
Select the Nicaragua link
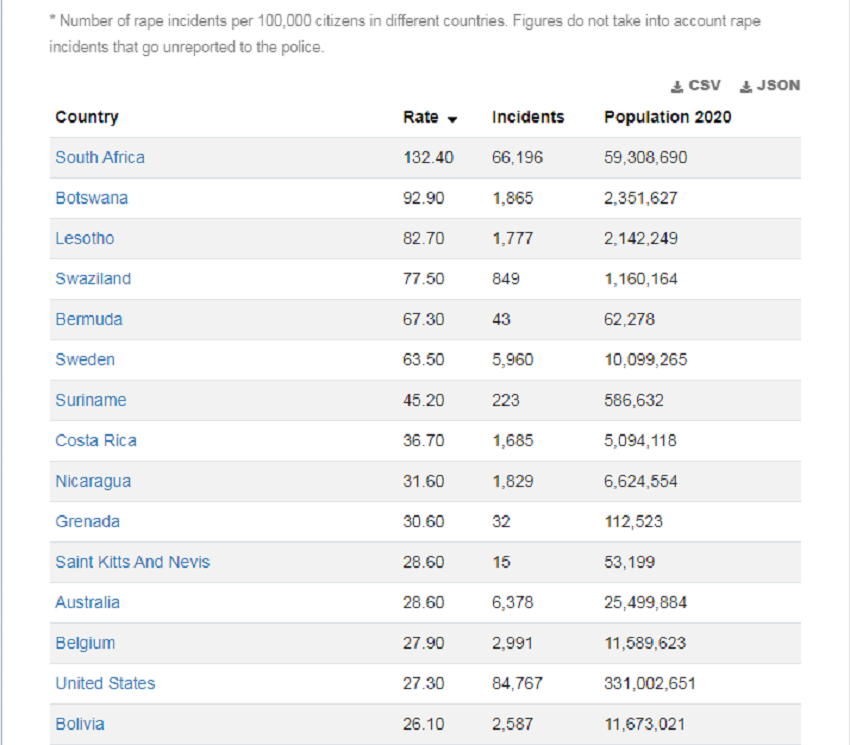93,481
